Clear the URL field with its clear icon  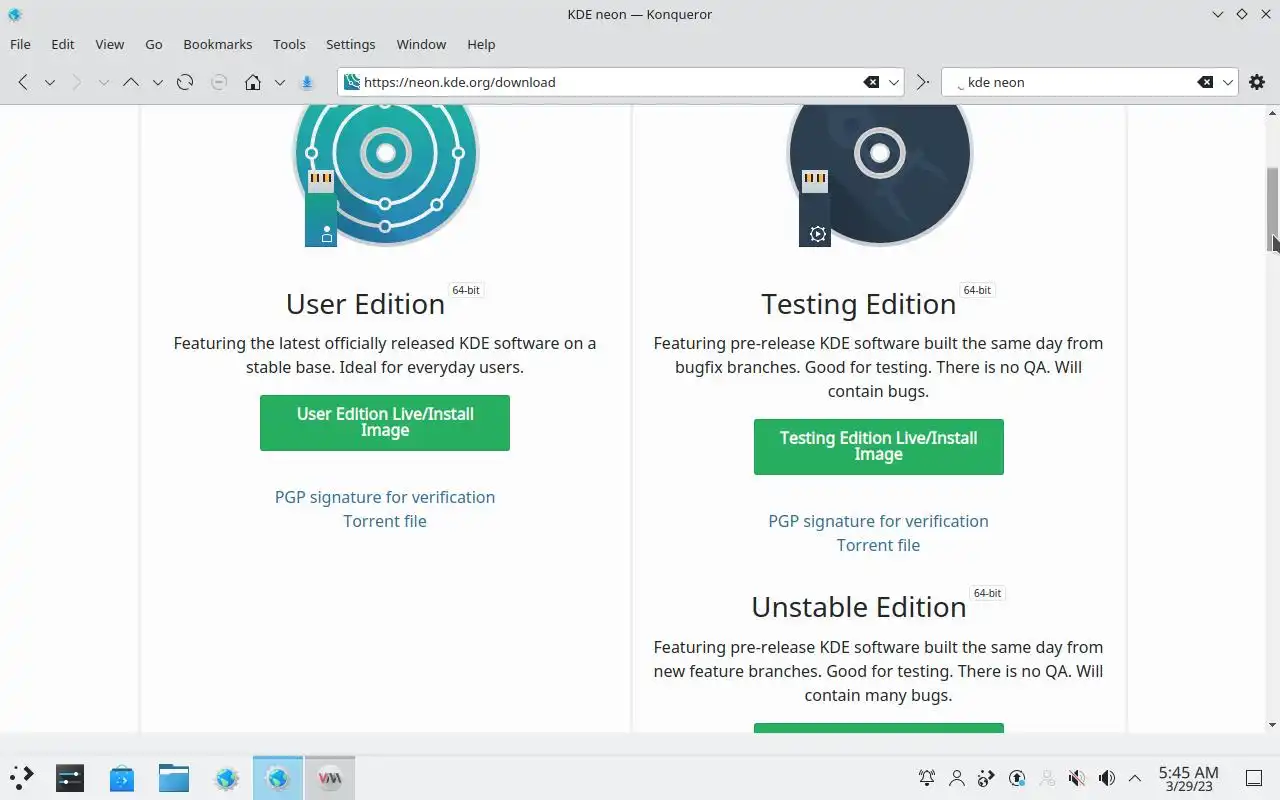click(x=871, y=82)
